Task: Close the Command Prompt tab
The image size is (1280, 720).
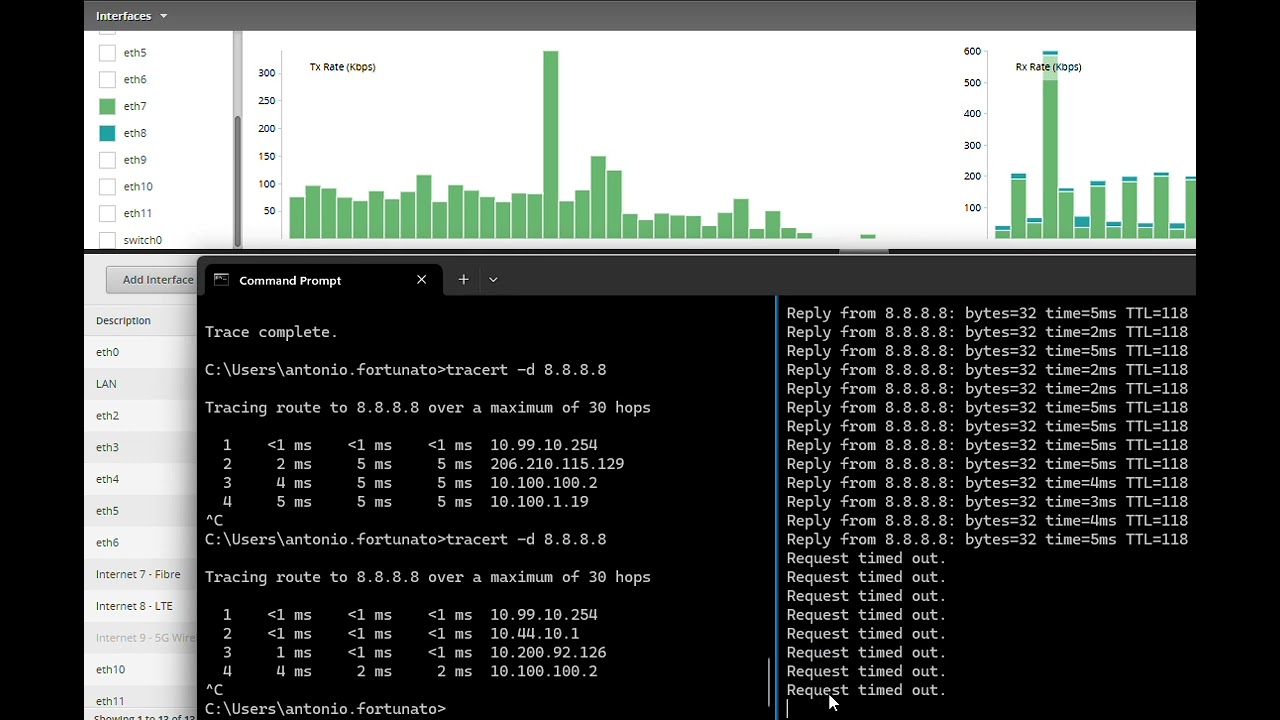Action: tap(421, 280)
